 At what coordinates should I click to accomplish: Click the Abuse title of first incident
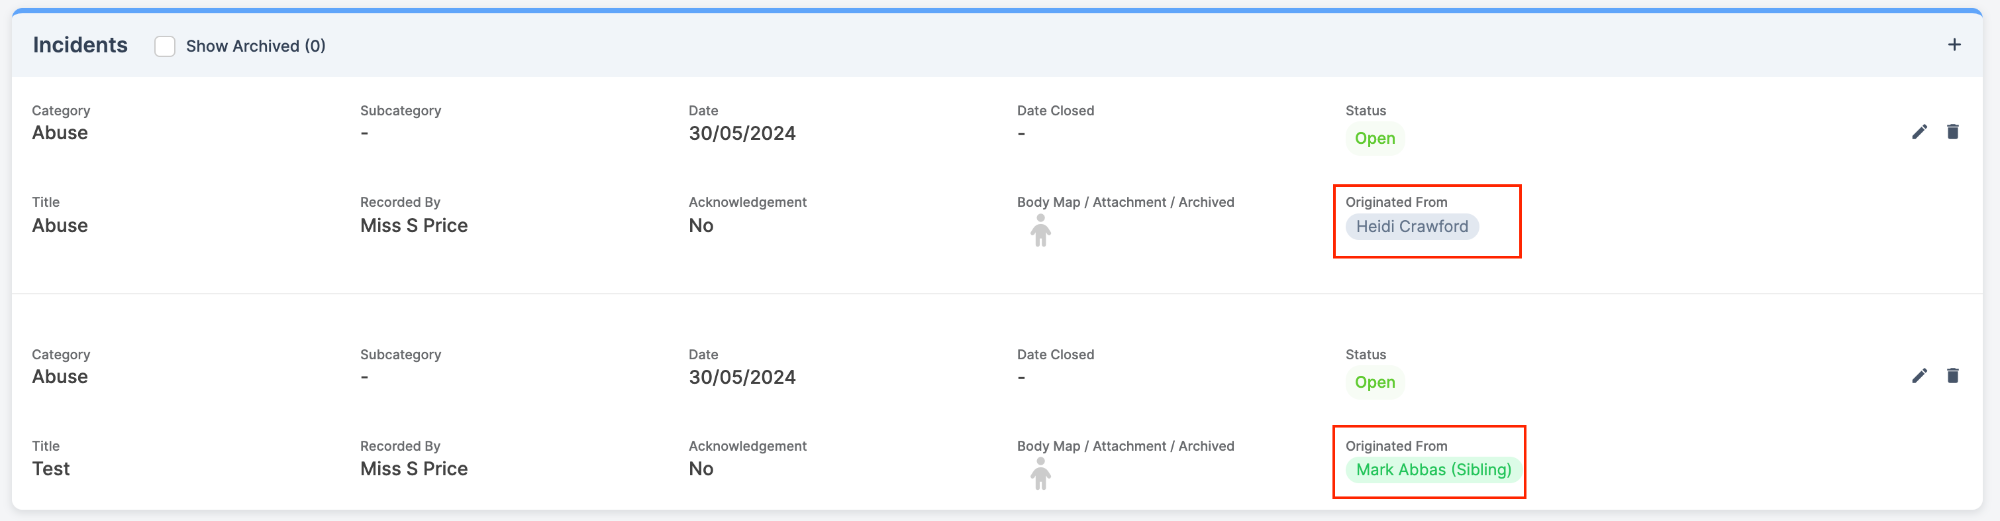pyautogui.click(x=60, y=226)
